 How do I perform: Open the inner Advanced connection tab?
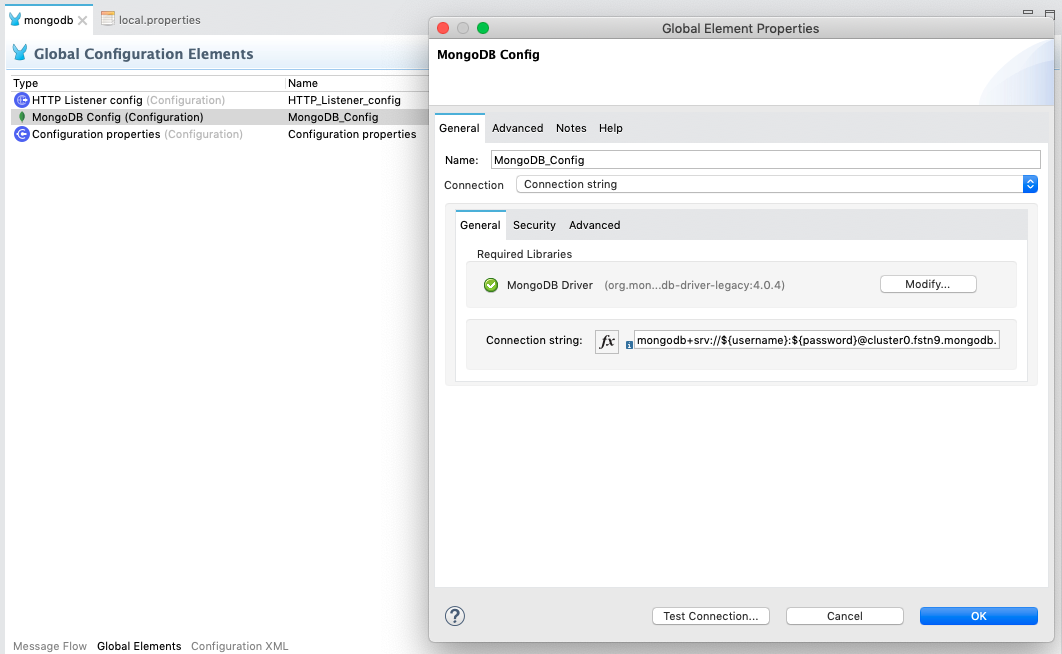594,225
